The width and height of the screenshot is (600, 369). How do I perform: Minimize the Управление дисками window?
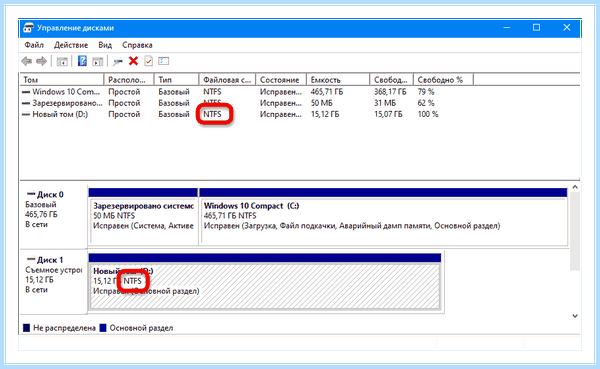point(507,28)
